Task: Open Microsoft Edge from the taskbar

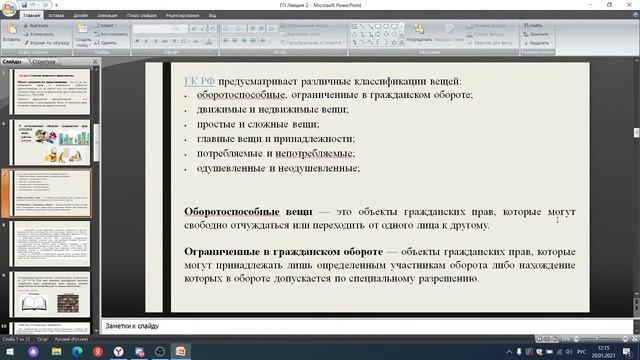Action: coord(77,351)
